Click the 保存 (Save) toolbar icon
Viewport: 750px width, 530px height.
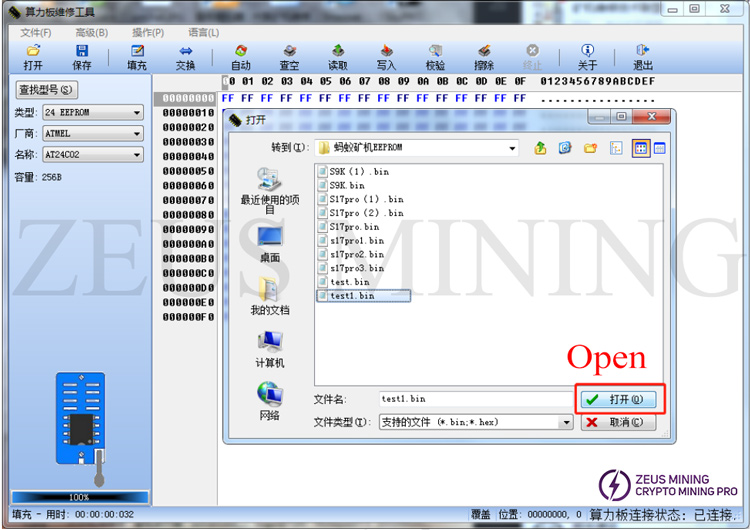click(x=82, y=57)
